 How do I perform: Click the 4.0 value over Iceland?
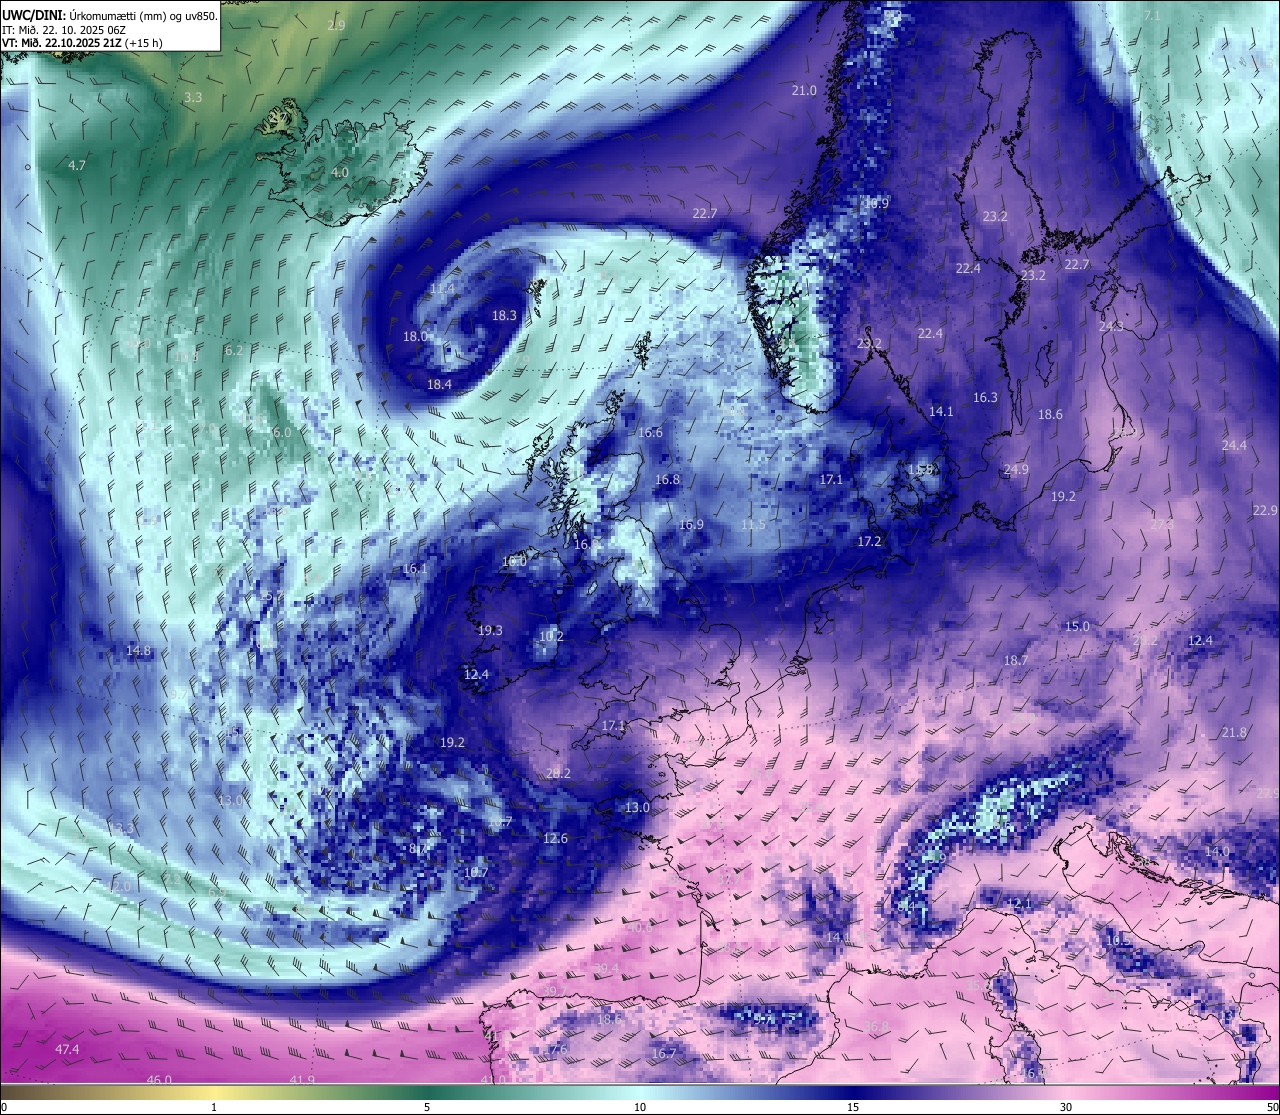pyautogui.click(x=340, y=173)
